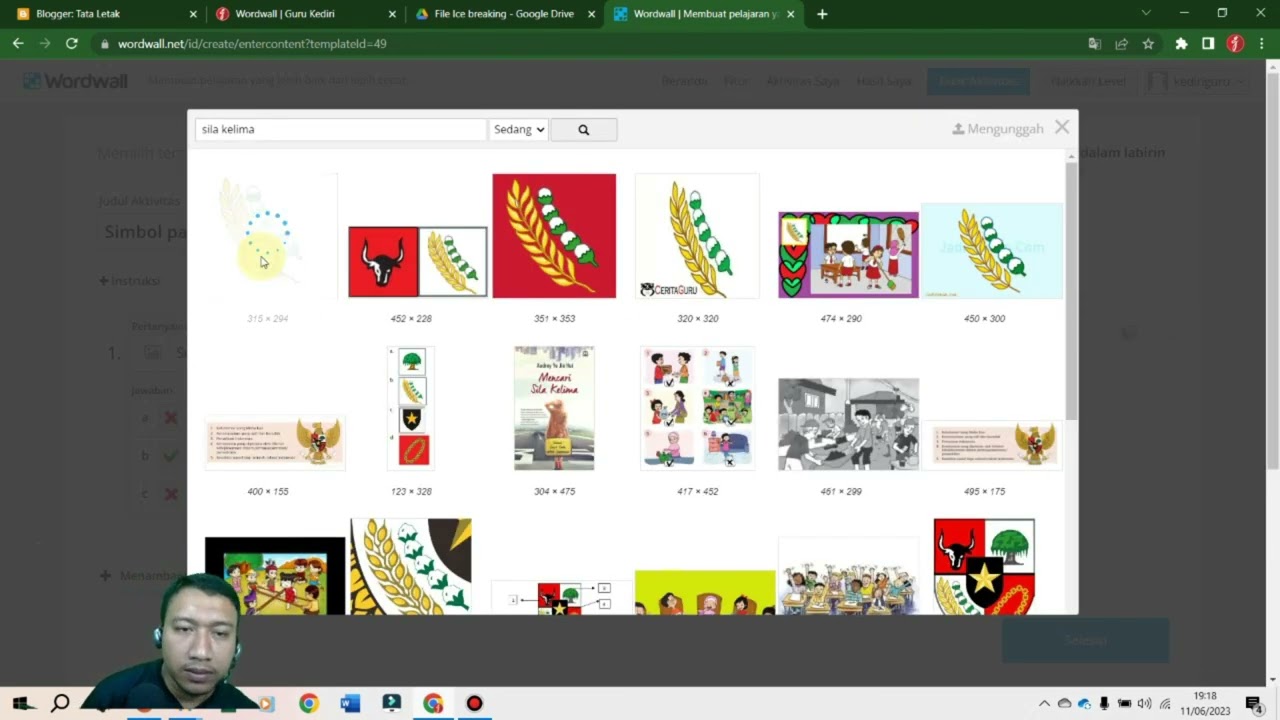Viewport: 1280px width, 720px height.
Task: Close the Blogger: Tata Letak tab
Action: click(x=193, y=14)
